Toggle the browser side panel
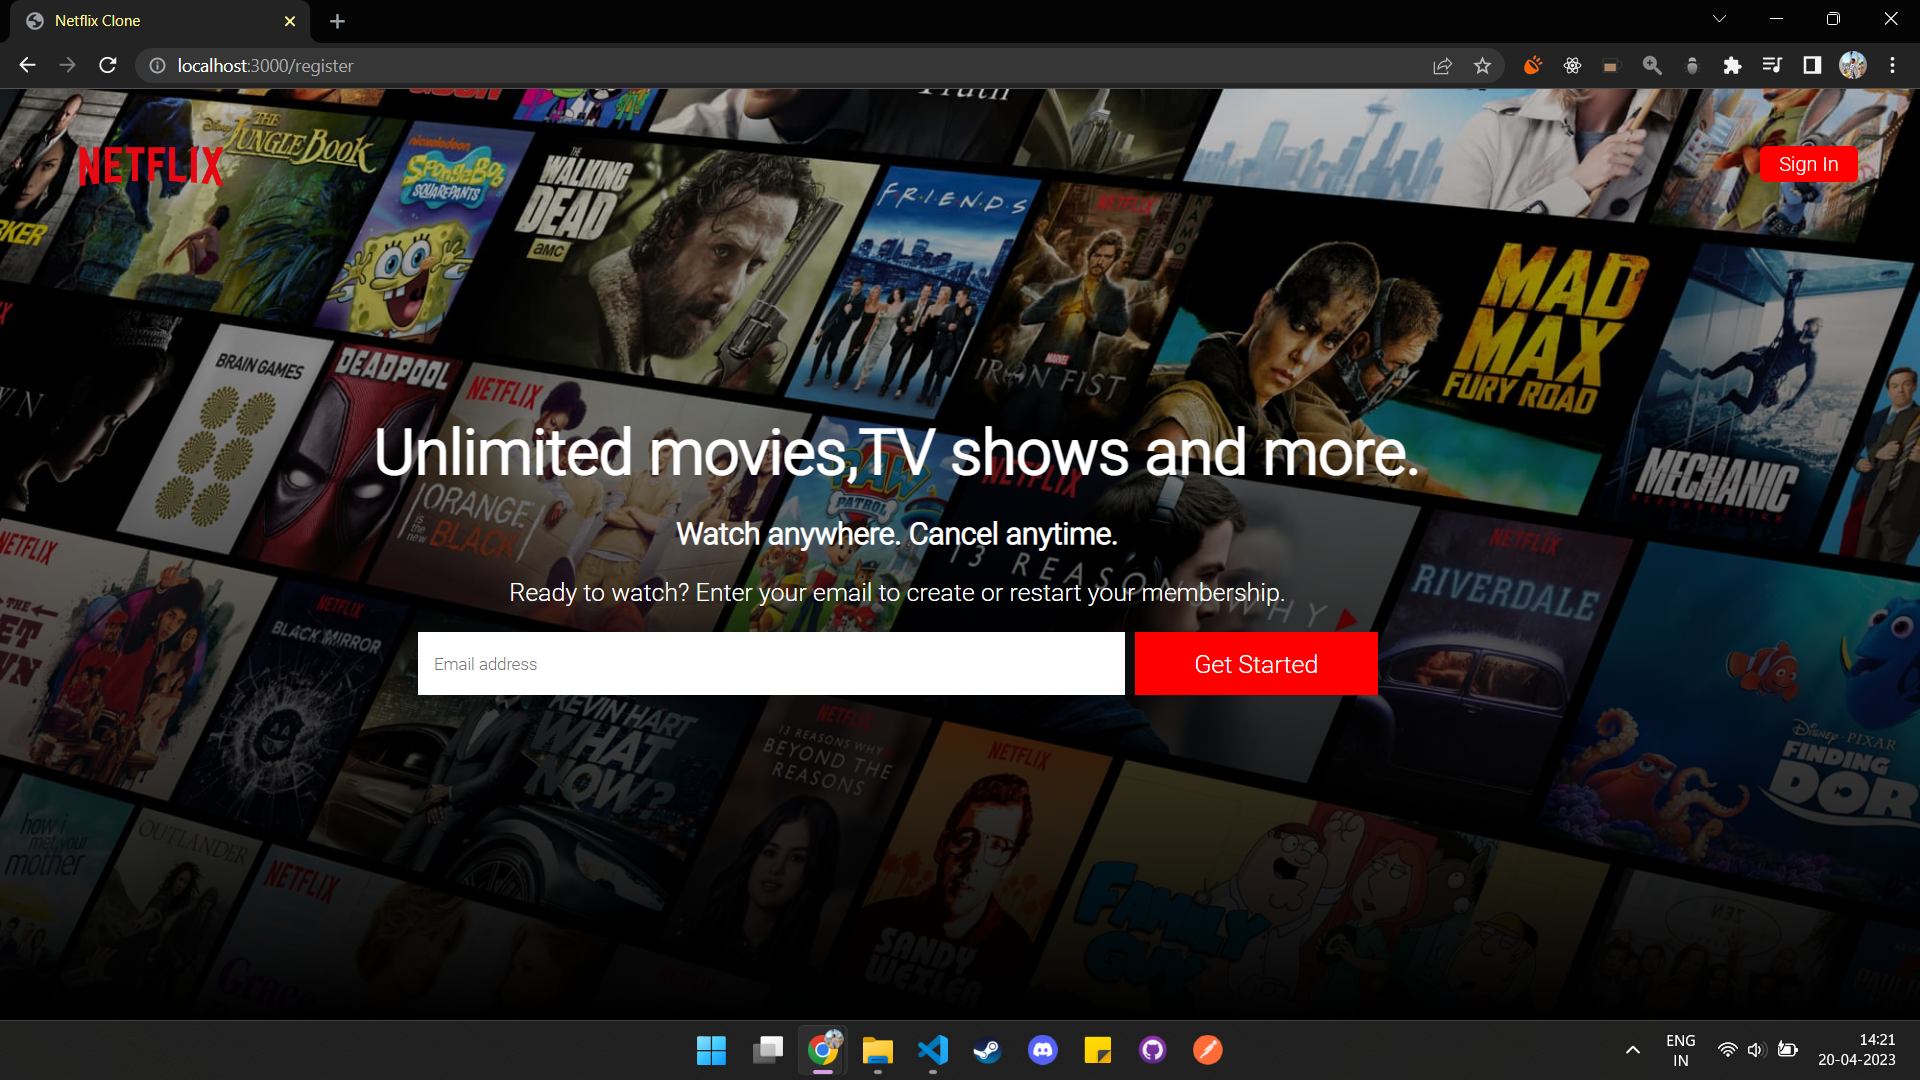 click(1812, 65)
